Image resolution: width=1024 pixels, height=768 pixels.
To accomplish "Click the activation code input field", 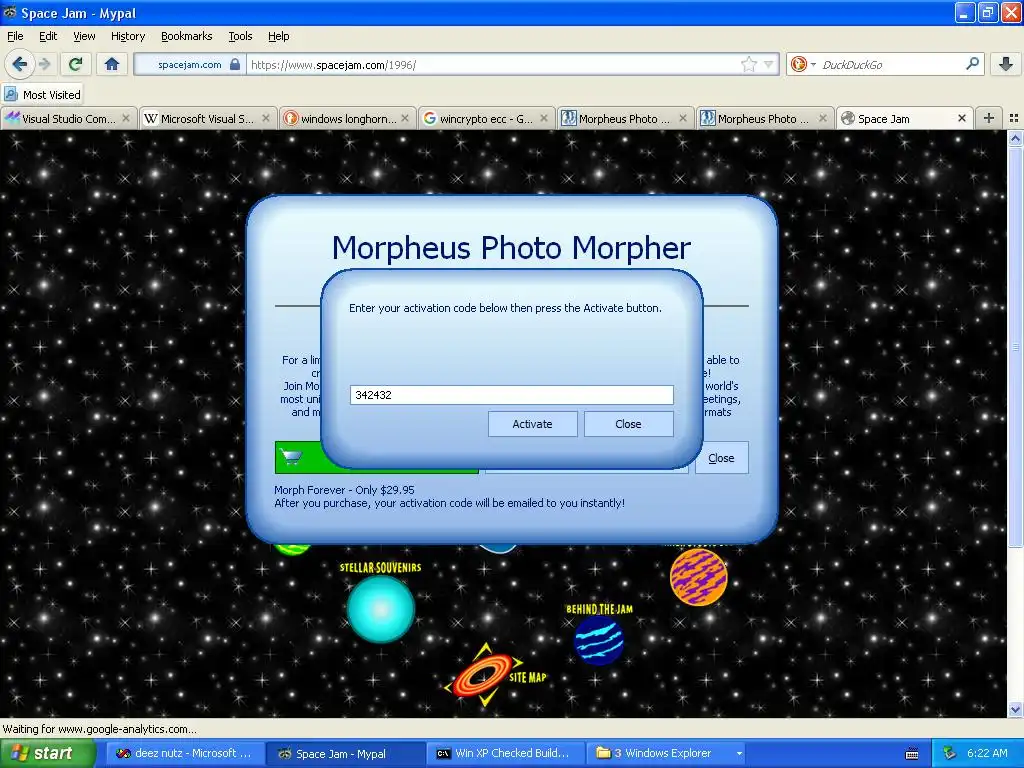I will click(511, 394).
